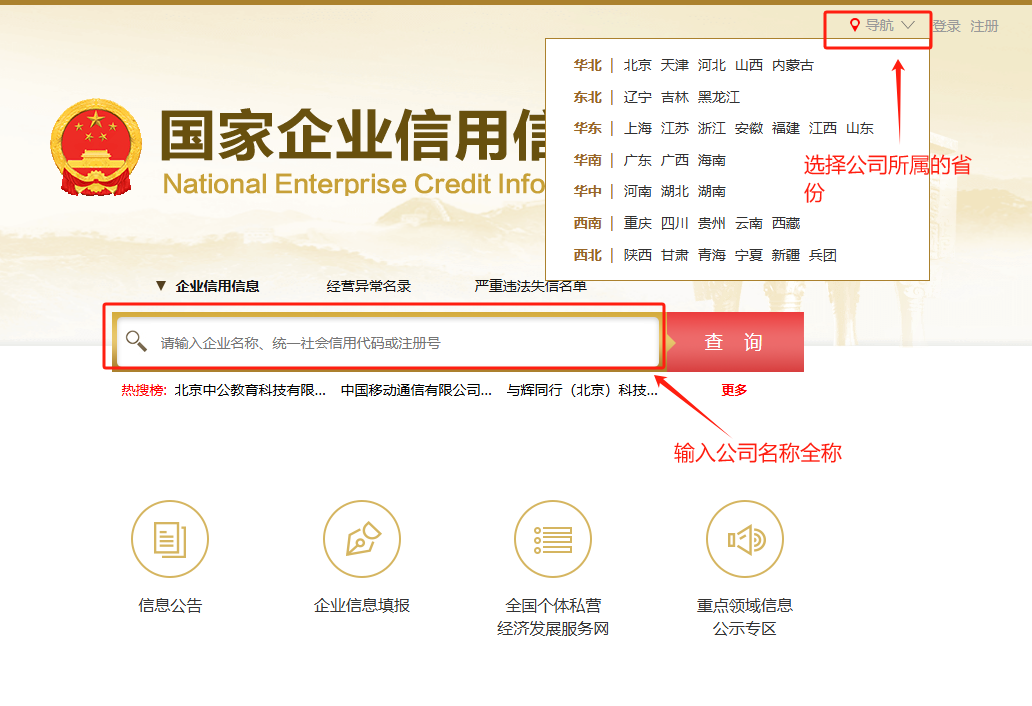Screen dimensions: 1032x706
Task: Choose 甘肃 in the province list
Action: [x=675, y=255]
